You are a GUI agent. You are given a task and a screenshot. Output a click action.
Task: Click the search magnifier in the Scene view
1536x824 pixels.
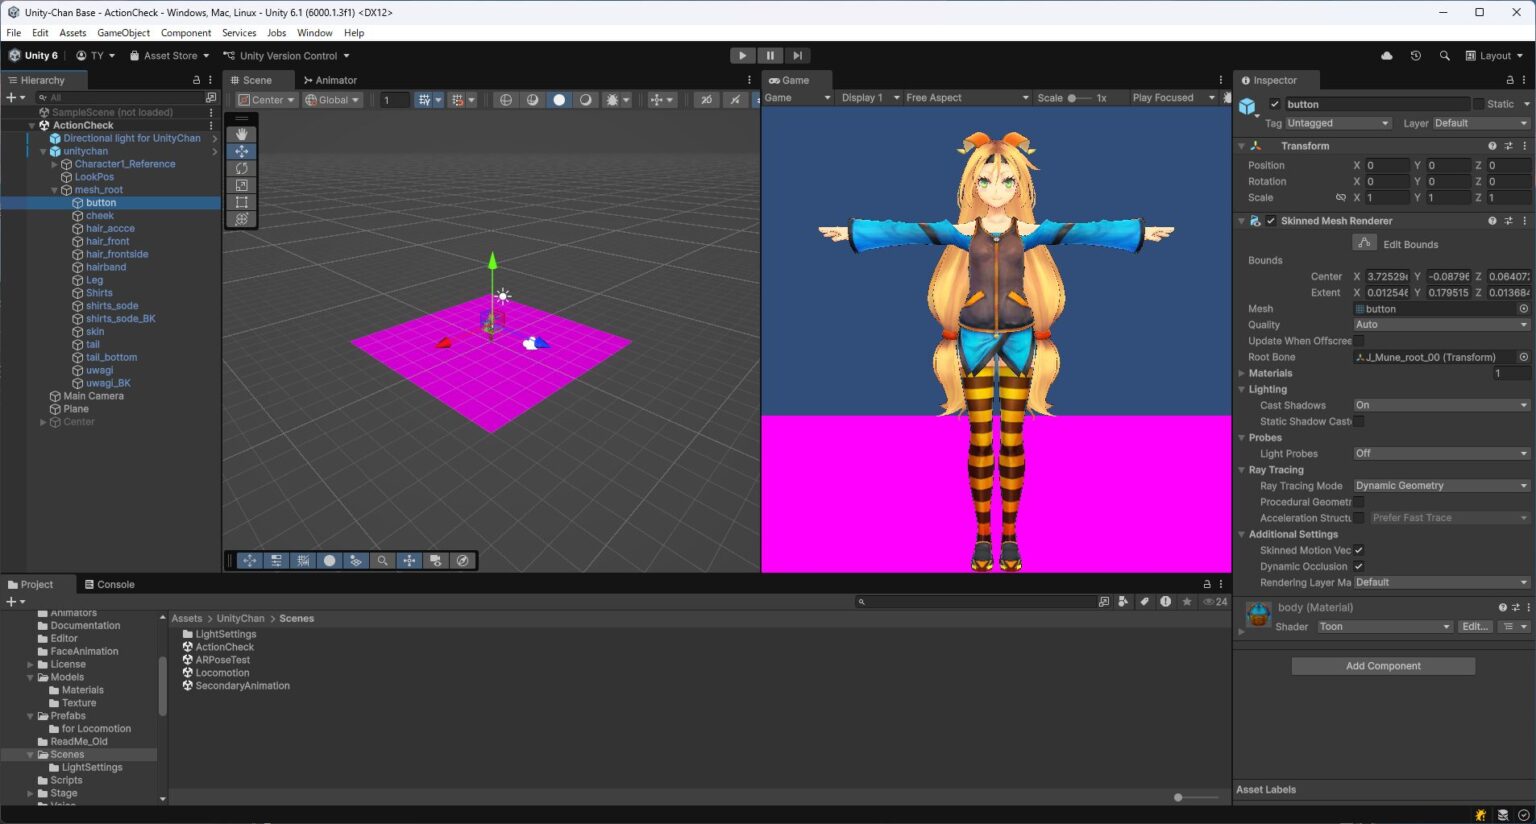coord(382,560)
